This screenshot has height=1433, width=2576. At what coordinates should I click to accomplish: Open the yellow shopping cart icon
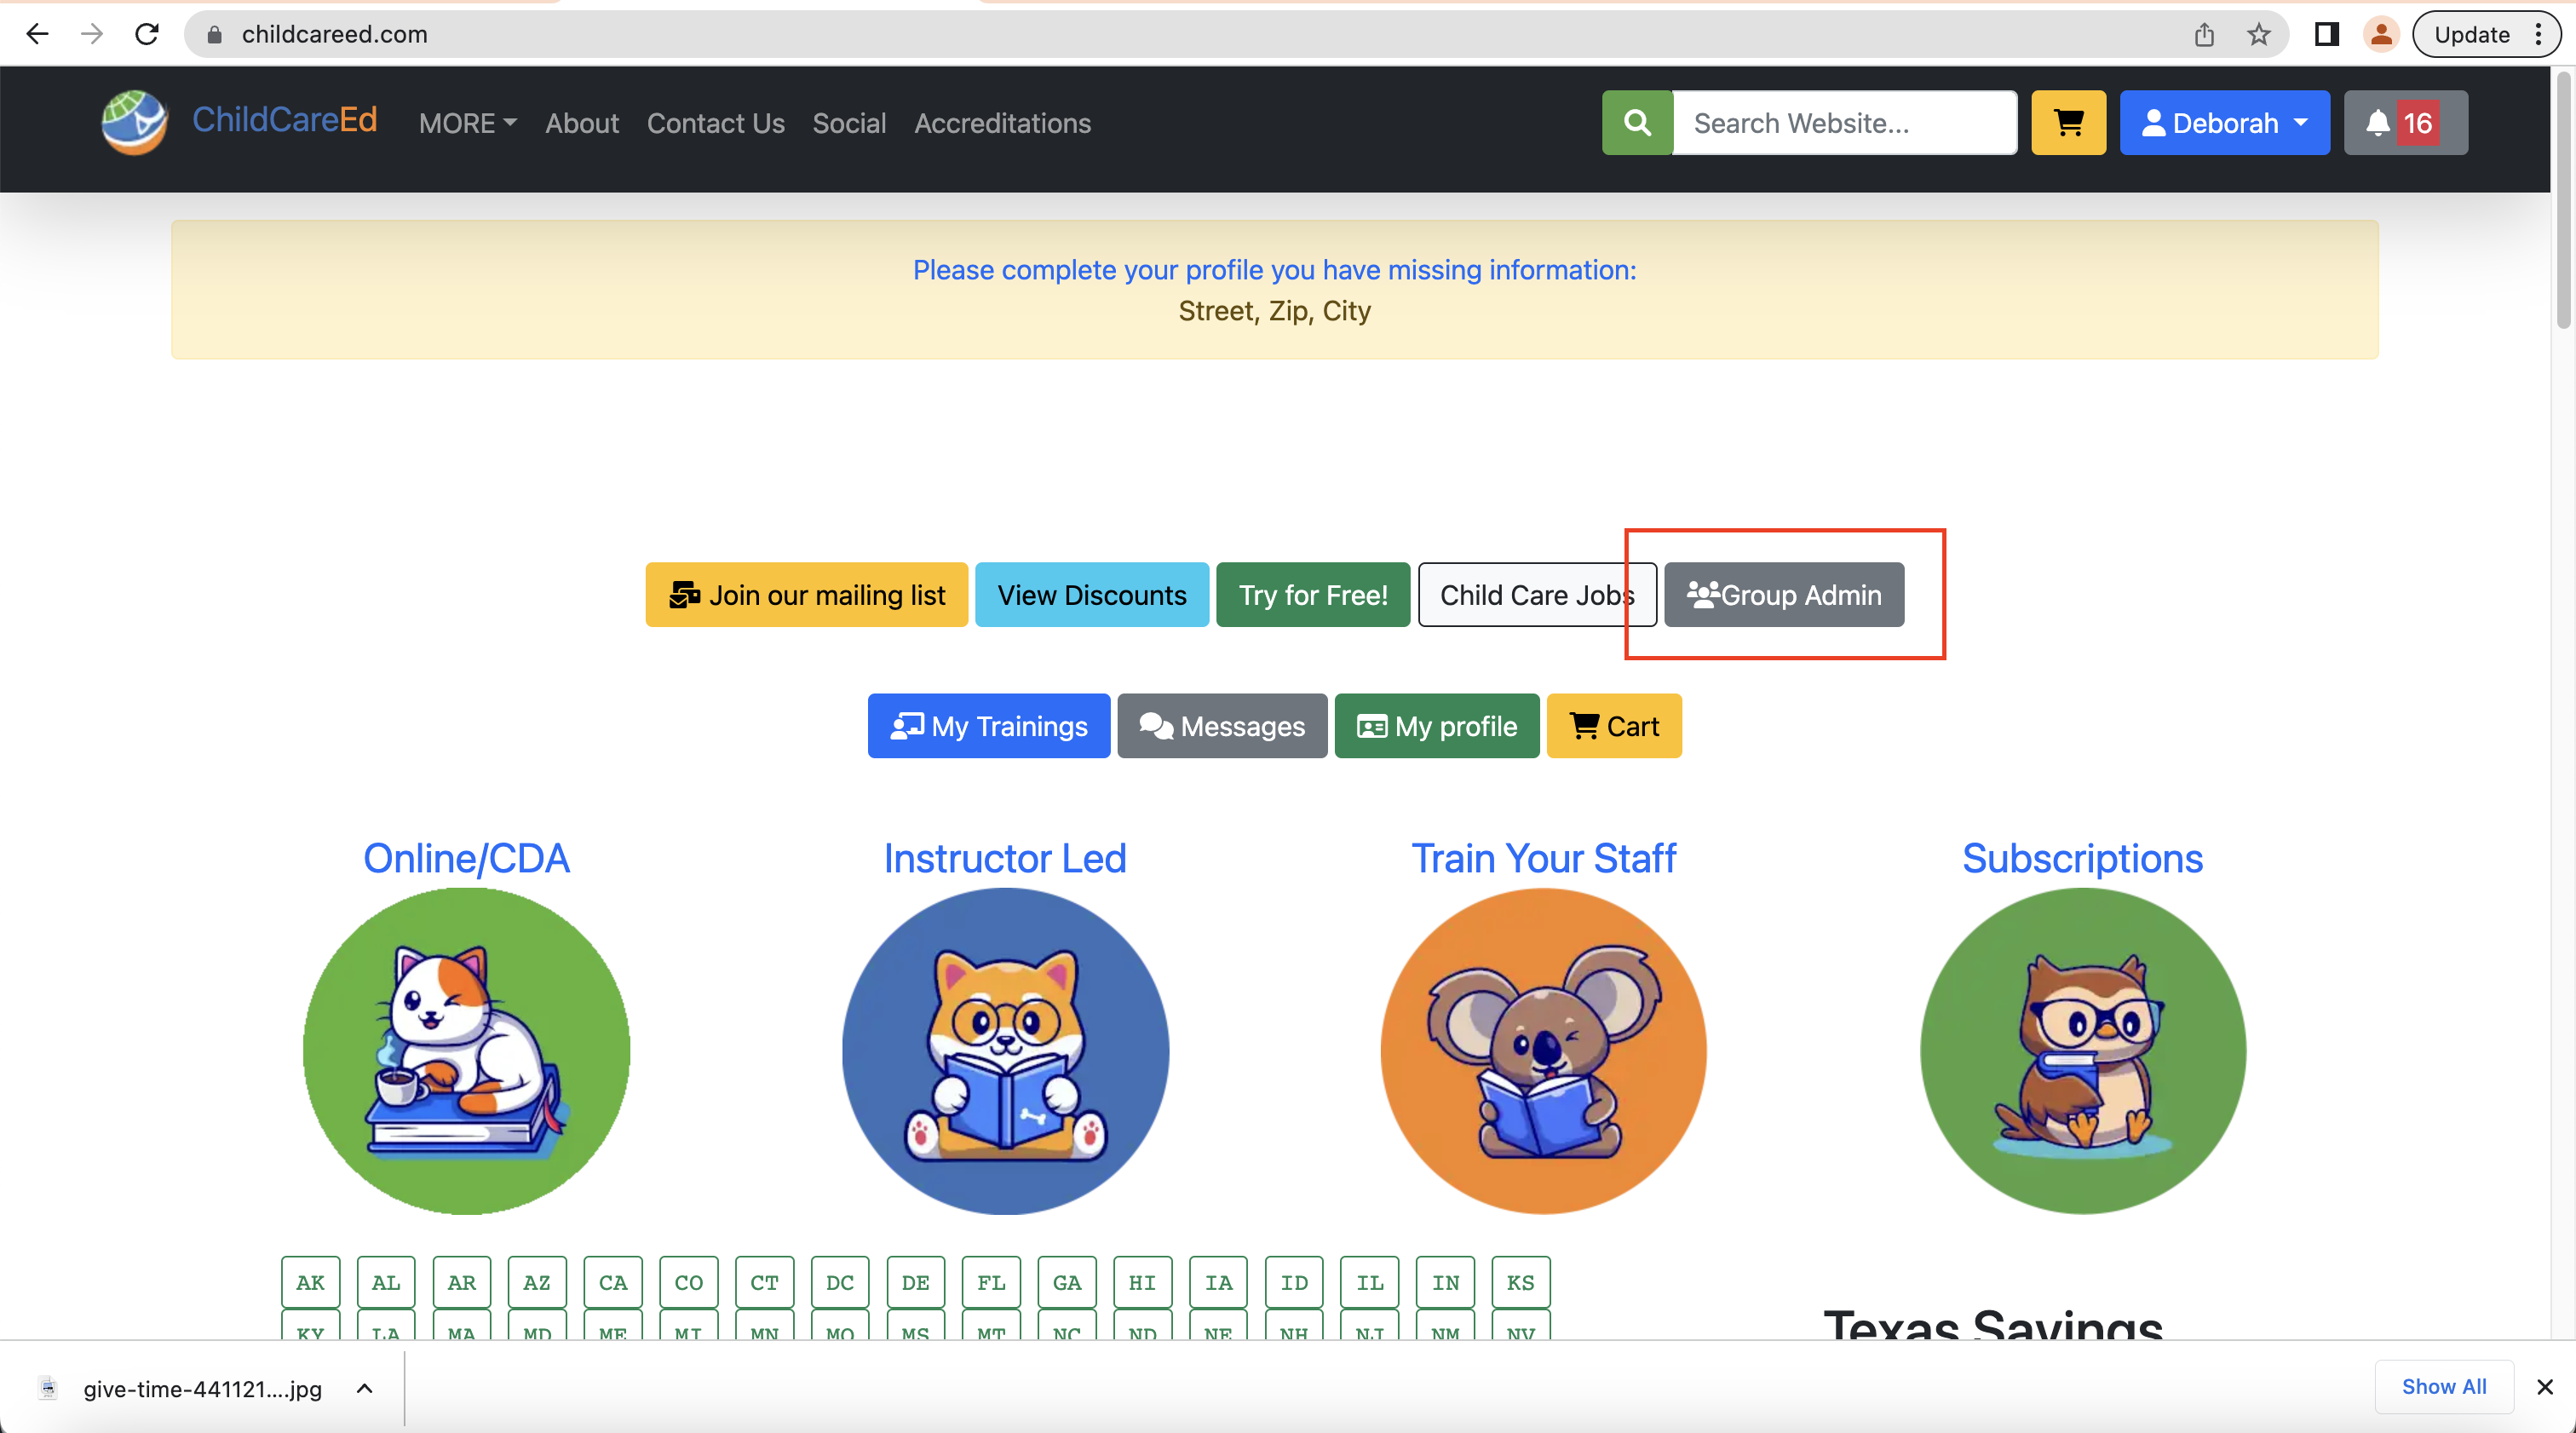click(2068, 123)
